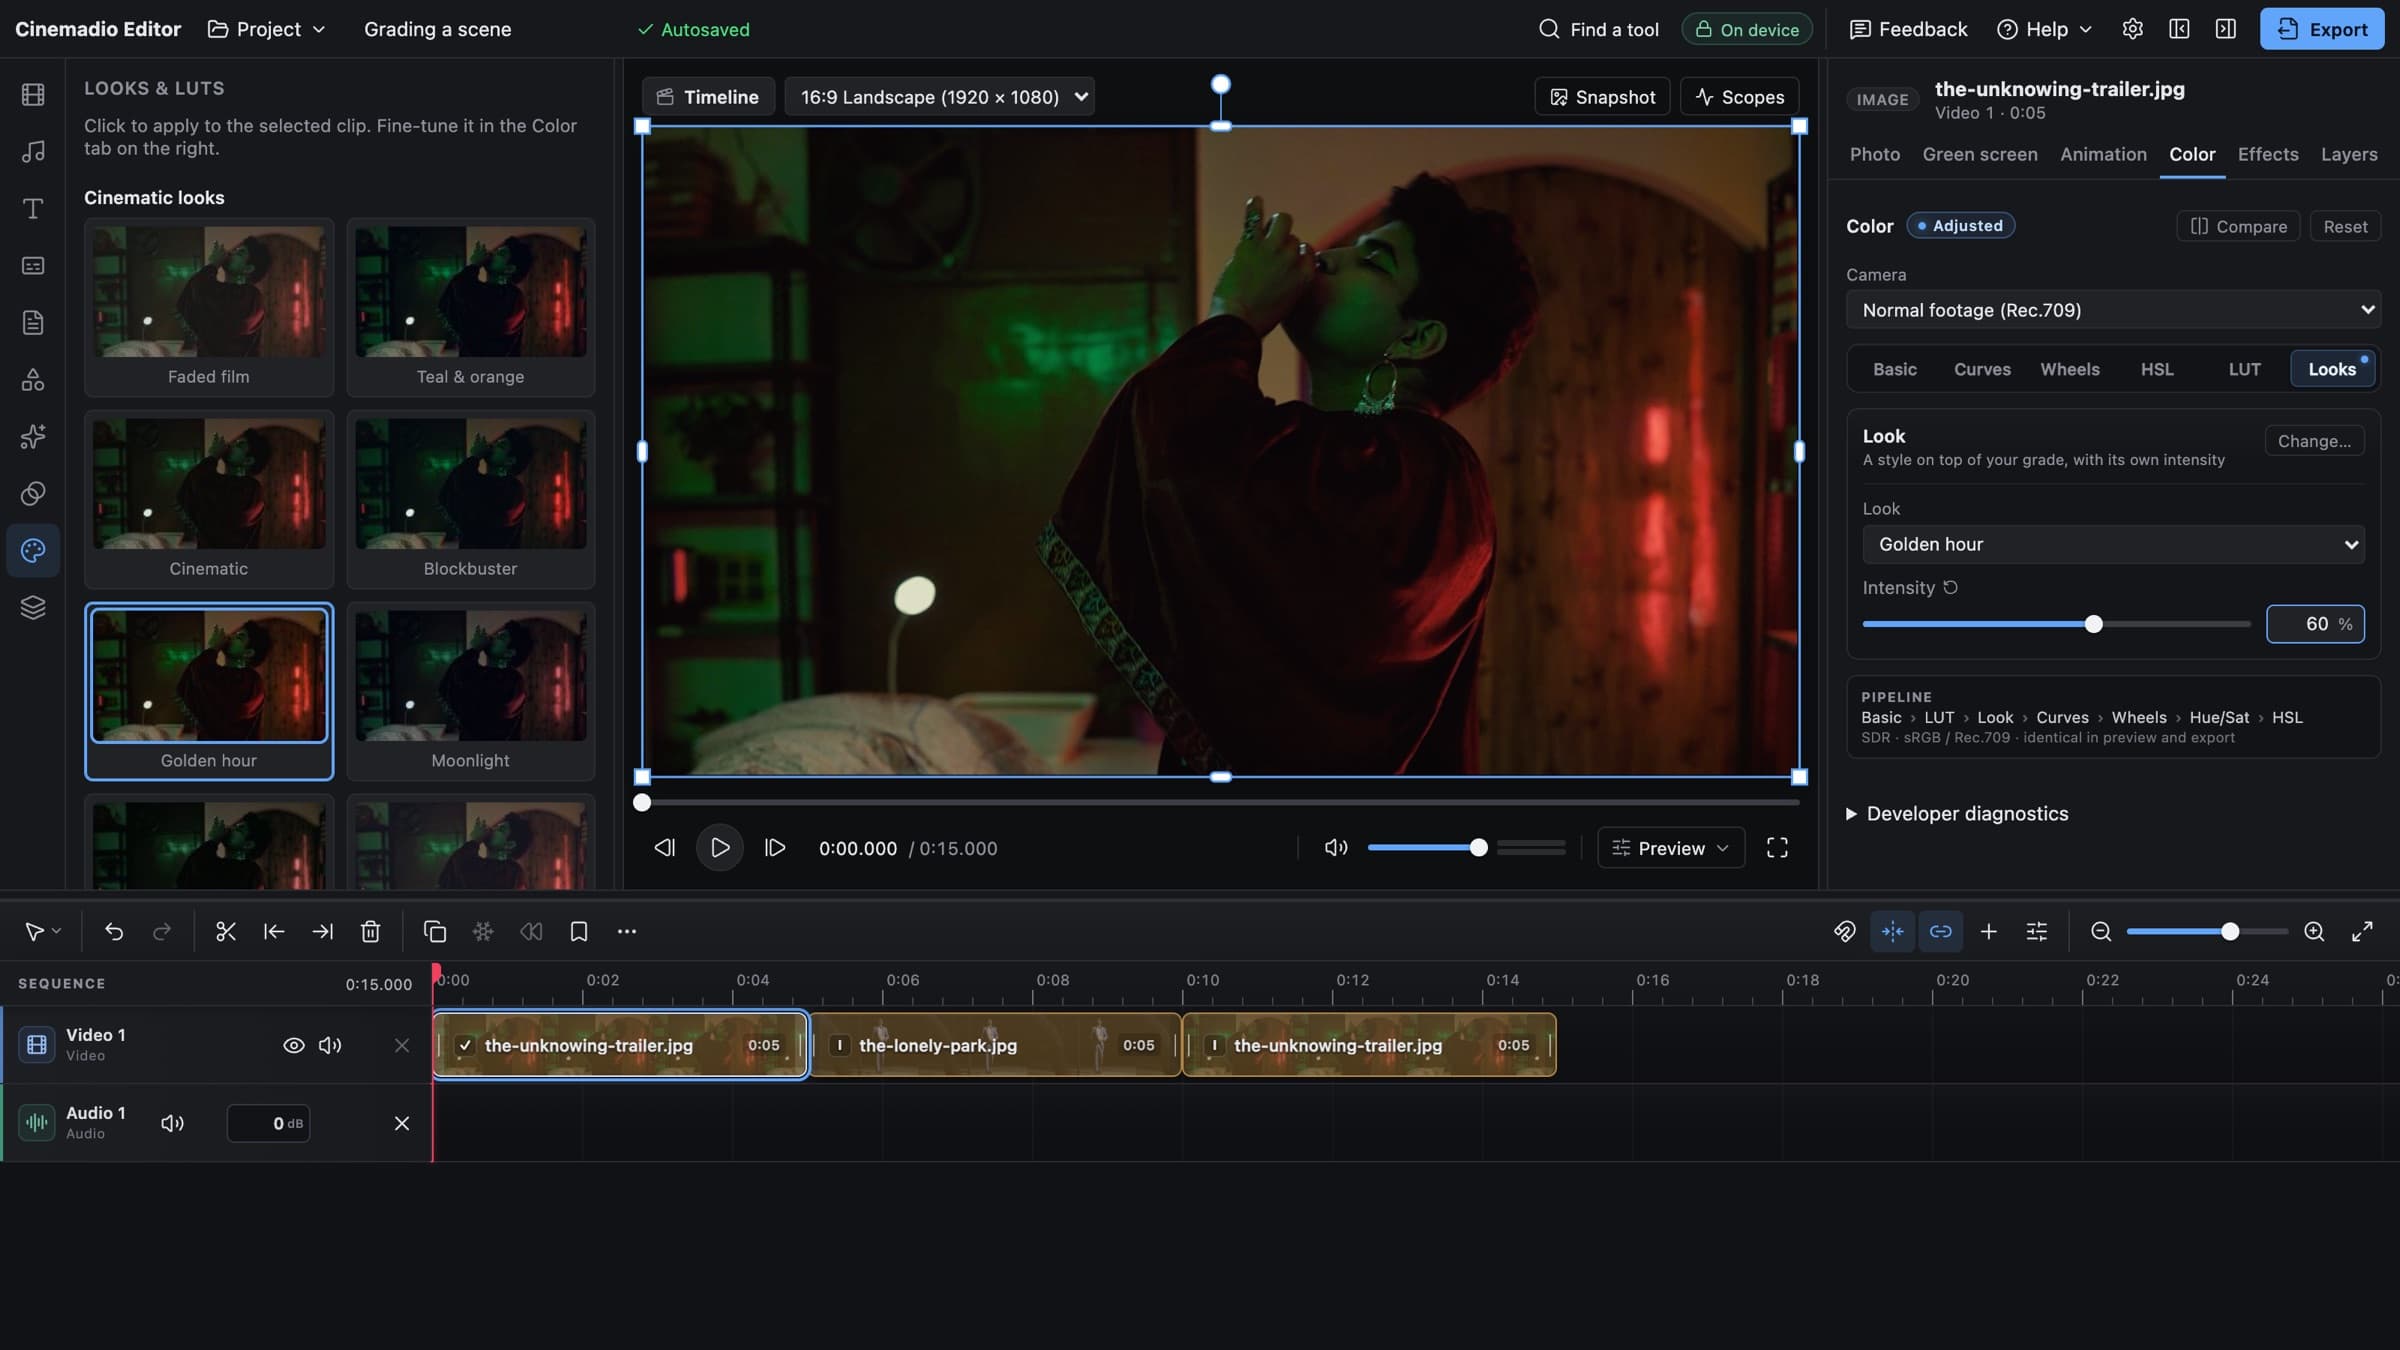The height and width of the screenshot is (1350, 2400).
Task: Click the scissors split tool
Action: (226, 932)
